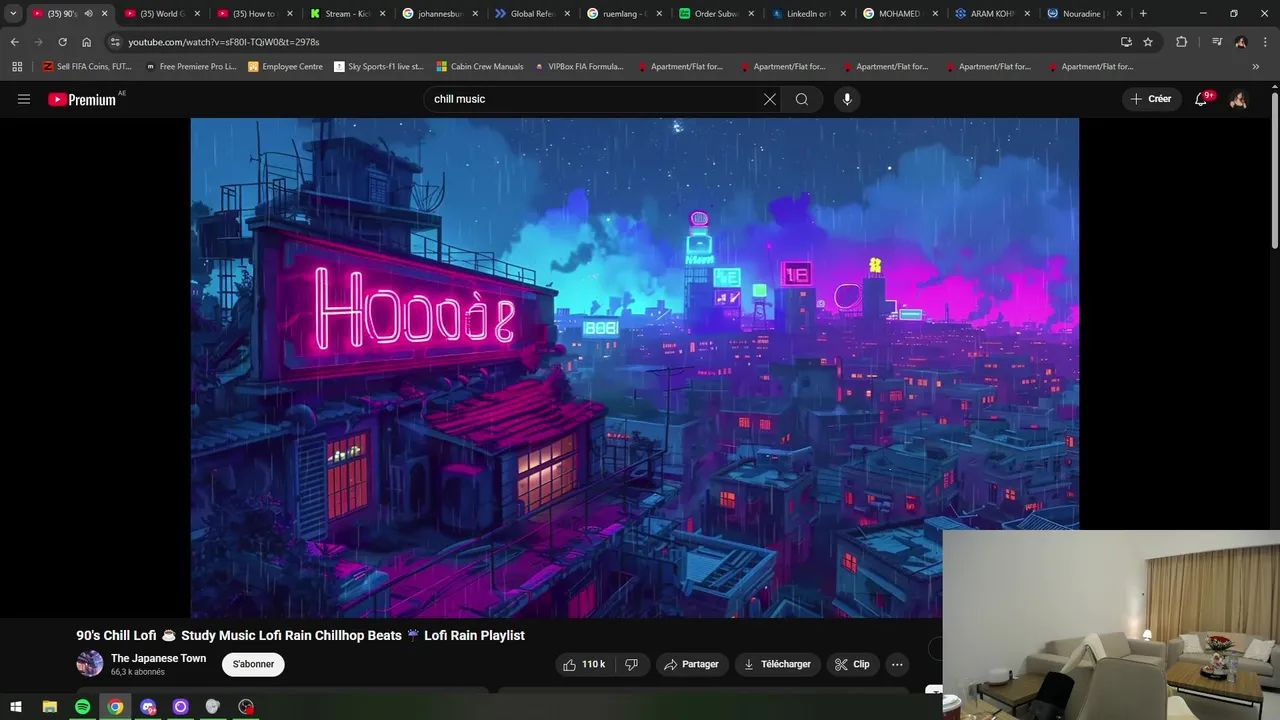The height and width of the screenshot is (720, 1280).
Task: Open VIPBox FIA Formula bookmark
Action: (x=579, y=67)
